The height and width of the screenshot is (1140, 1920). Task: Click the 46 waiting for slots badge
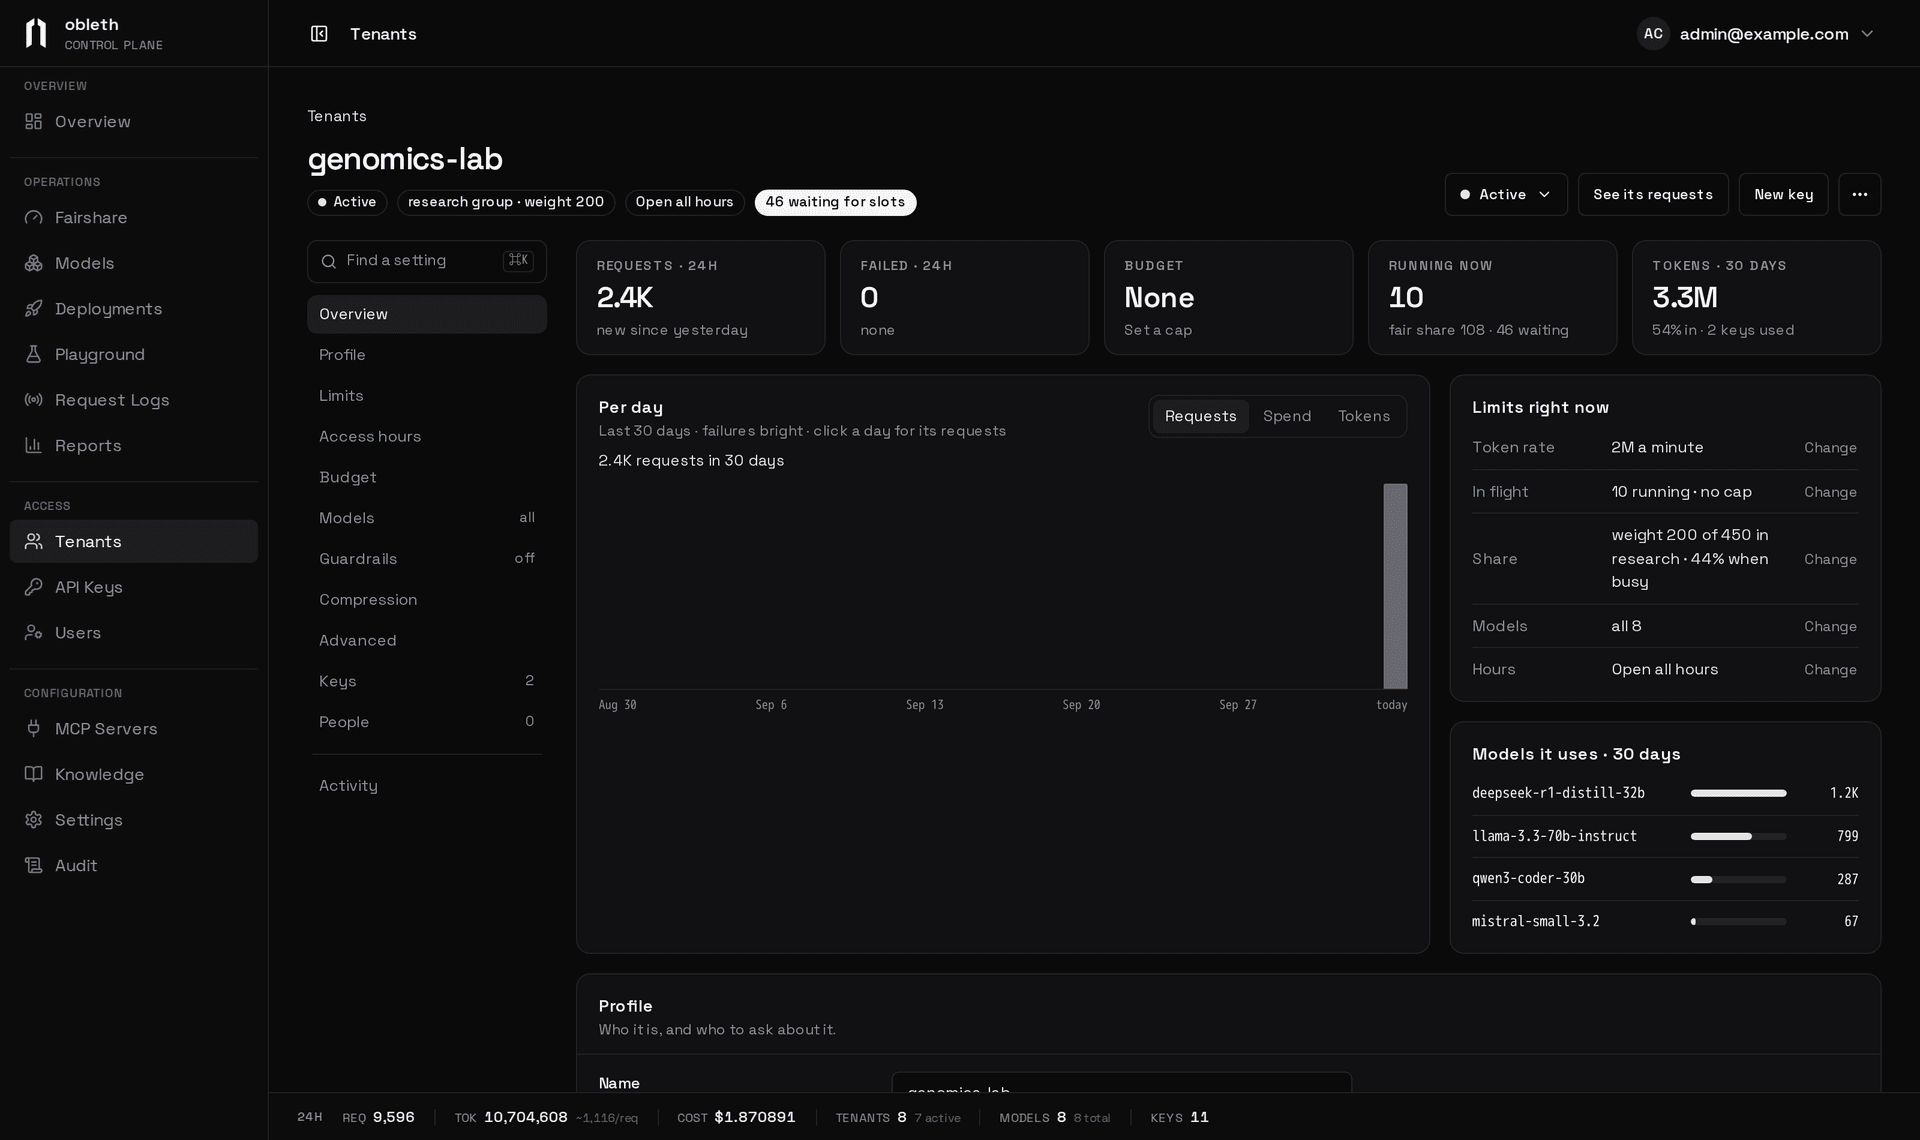tap(835, 202)
